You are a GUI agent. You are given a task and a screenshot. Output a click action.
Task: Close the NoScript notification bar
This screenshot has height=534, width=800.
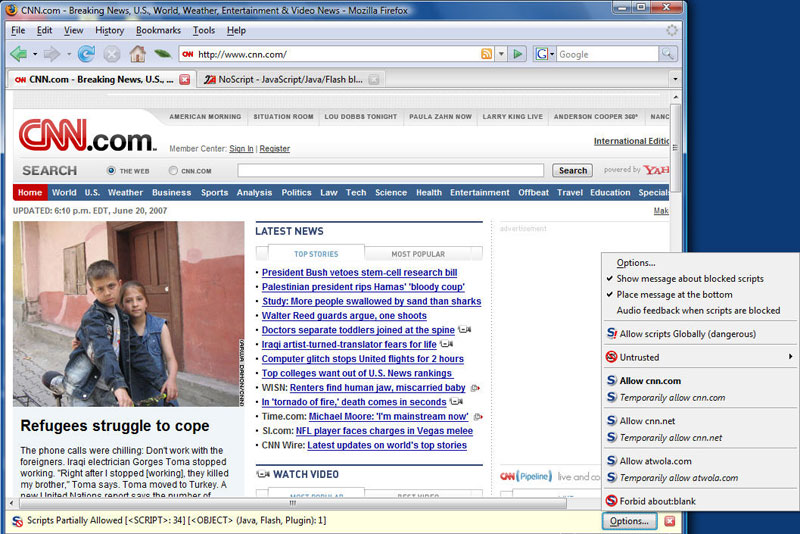tap(670, 521)
